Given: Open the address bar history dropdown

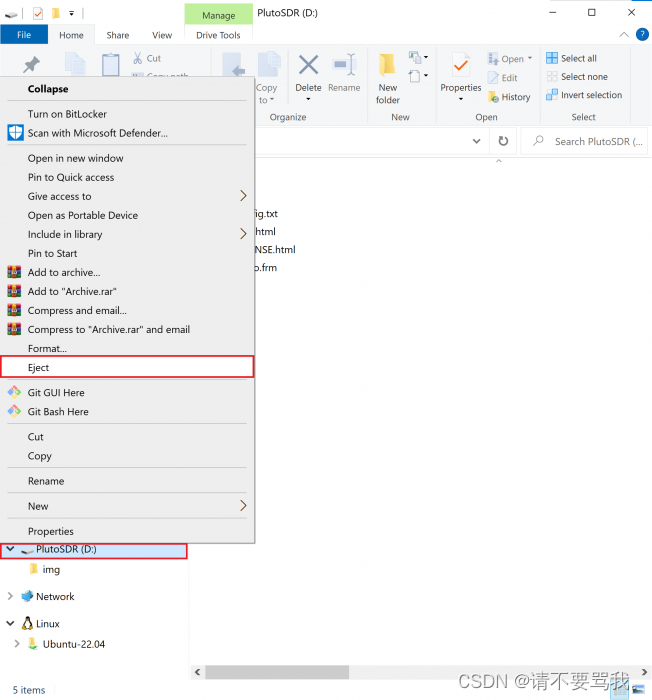Looking at the screenshot, I should pos(476,141).
